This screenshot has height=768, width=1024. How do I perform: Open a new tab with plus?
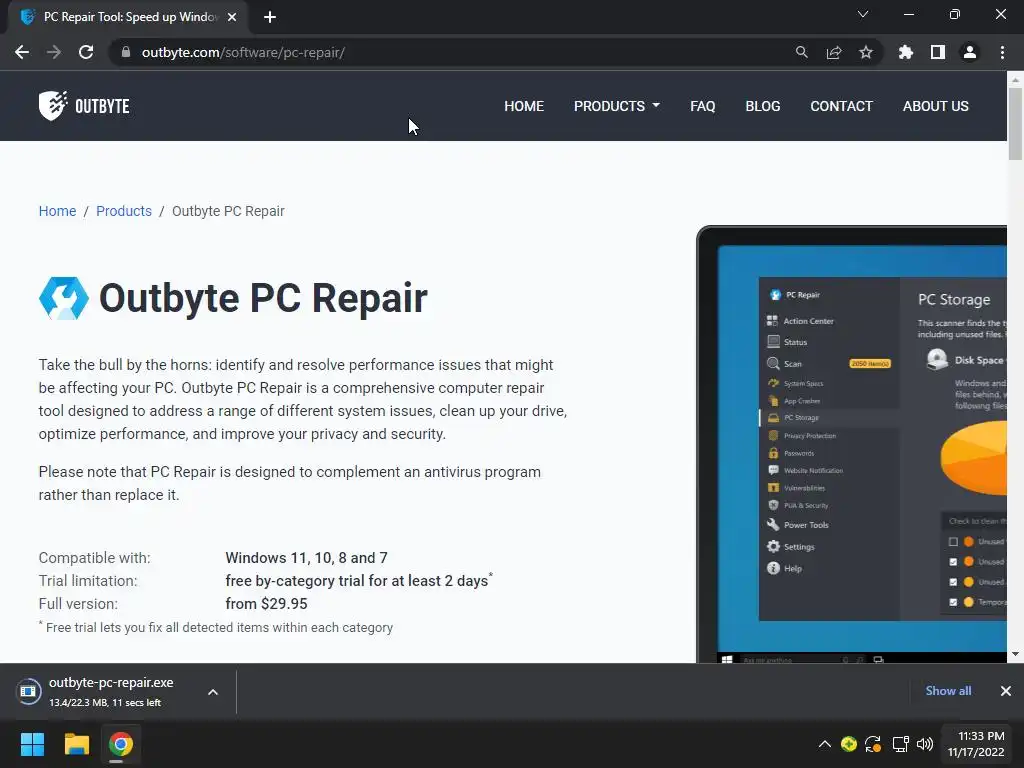point(270,17)
